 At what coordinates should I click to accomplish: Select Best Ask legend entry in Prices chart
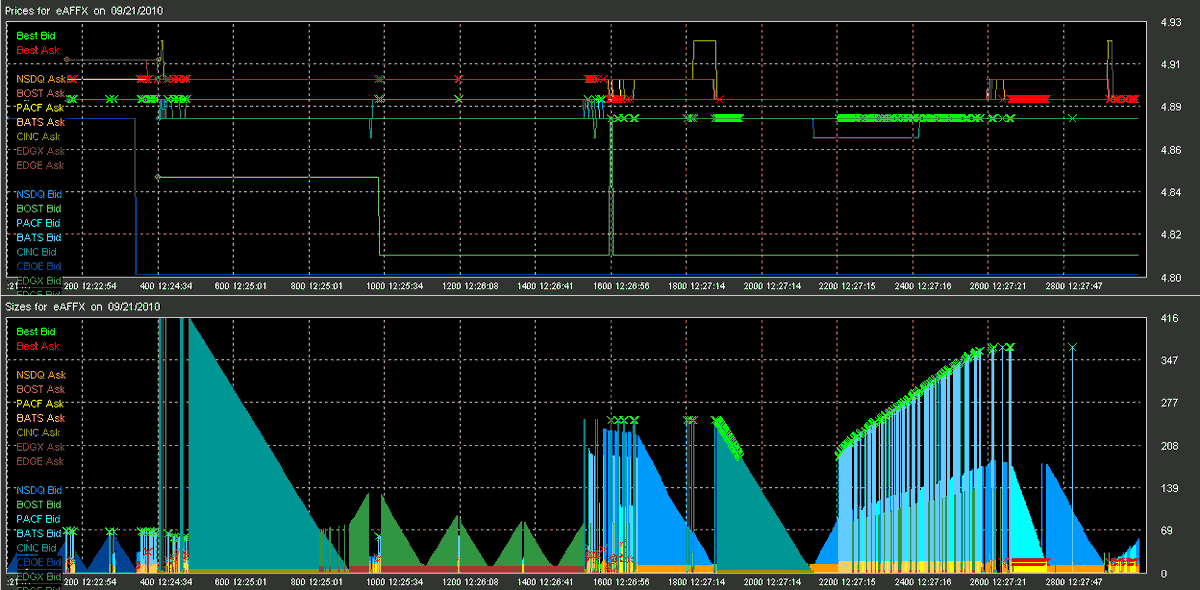tap(37, 49)
